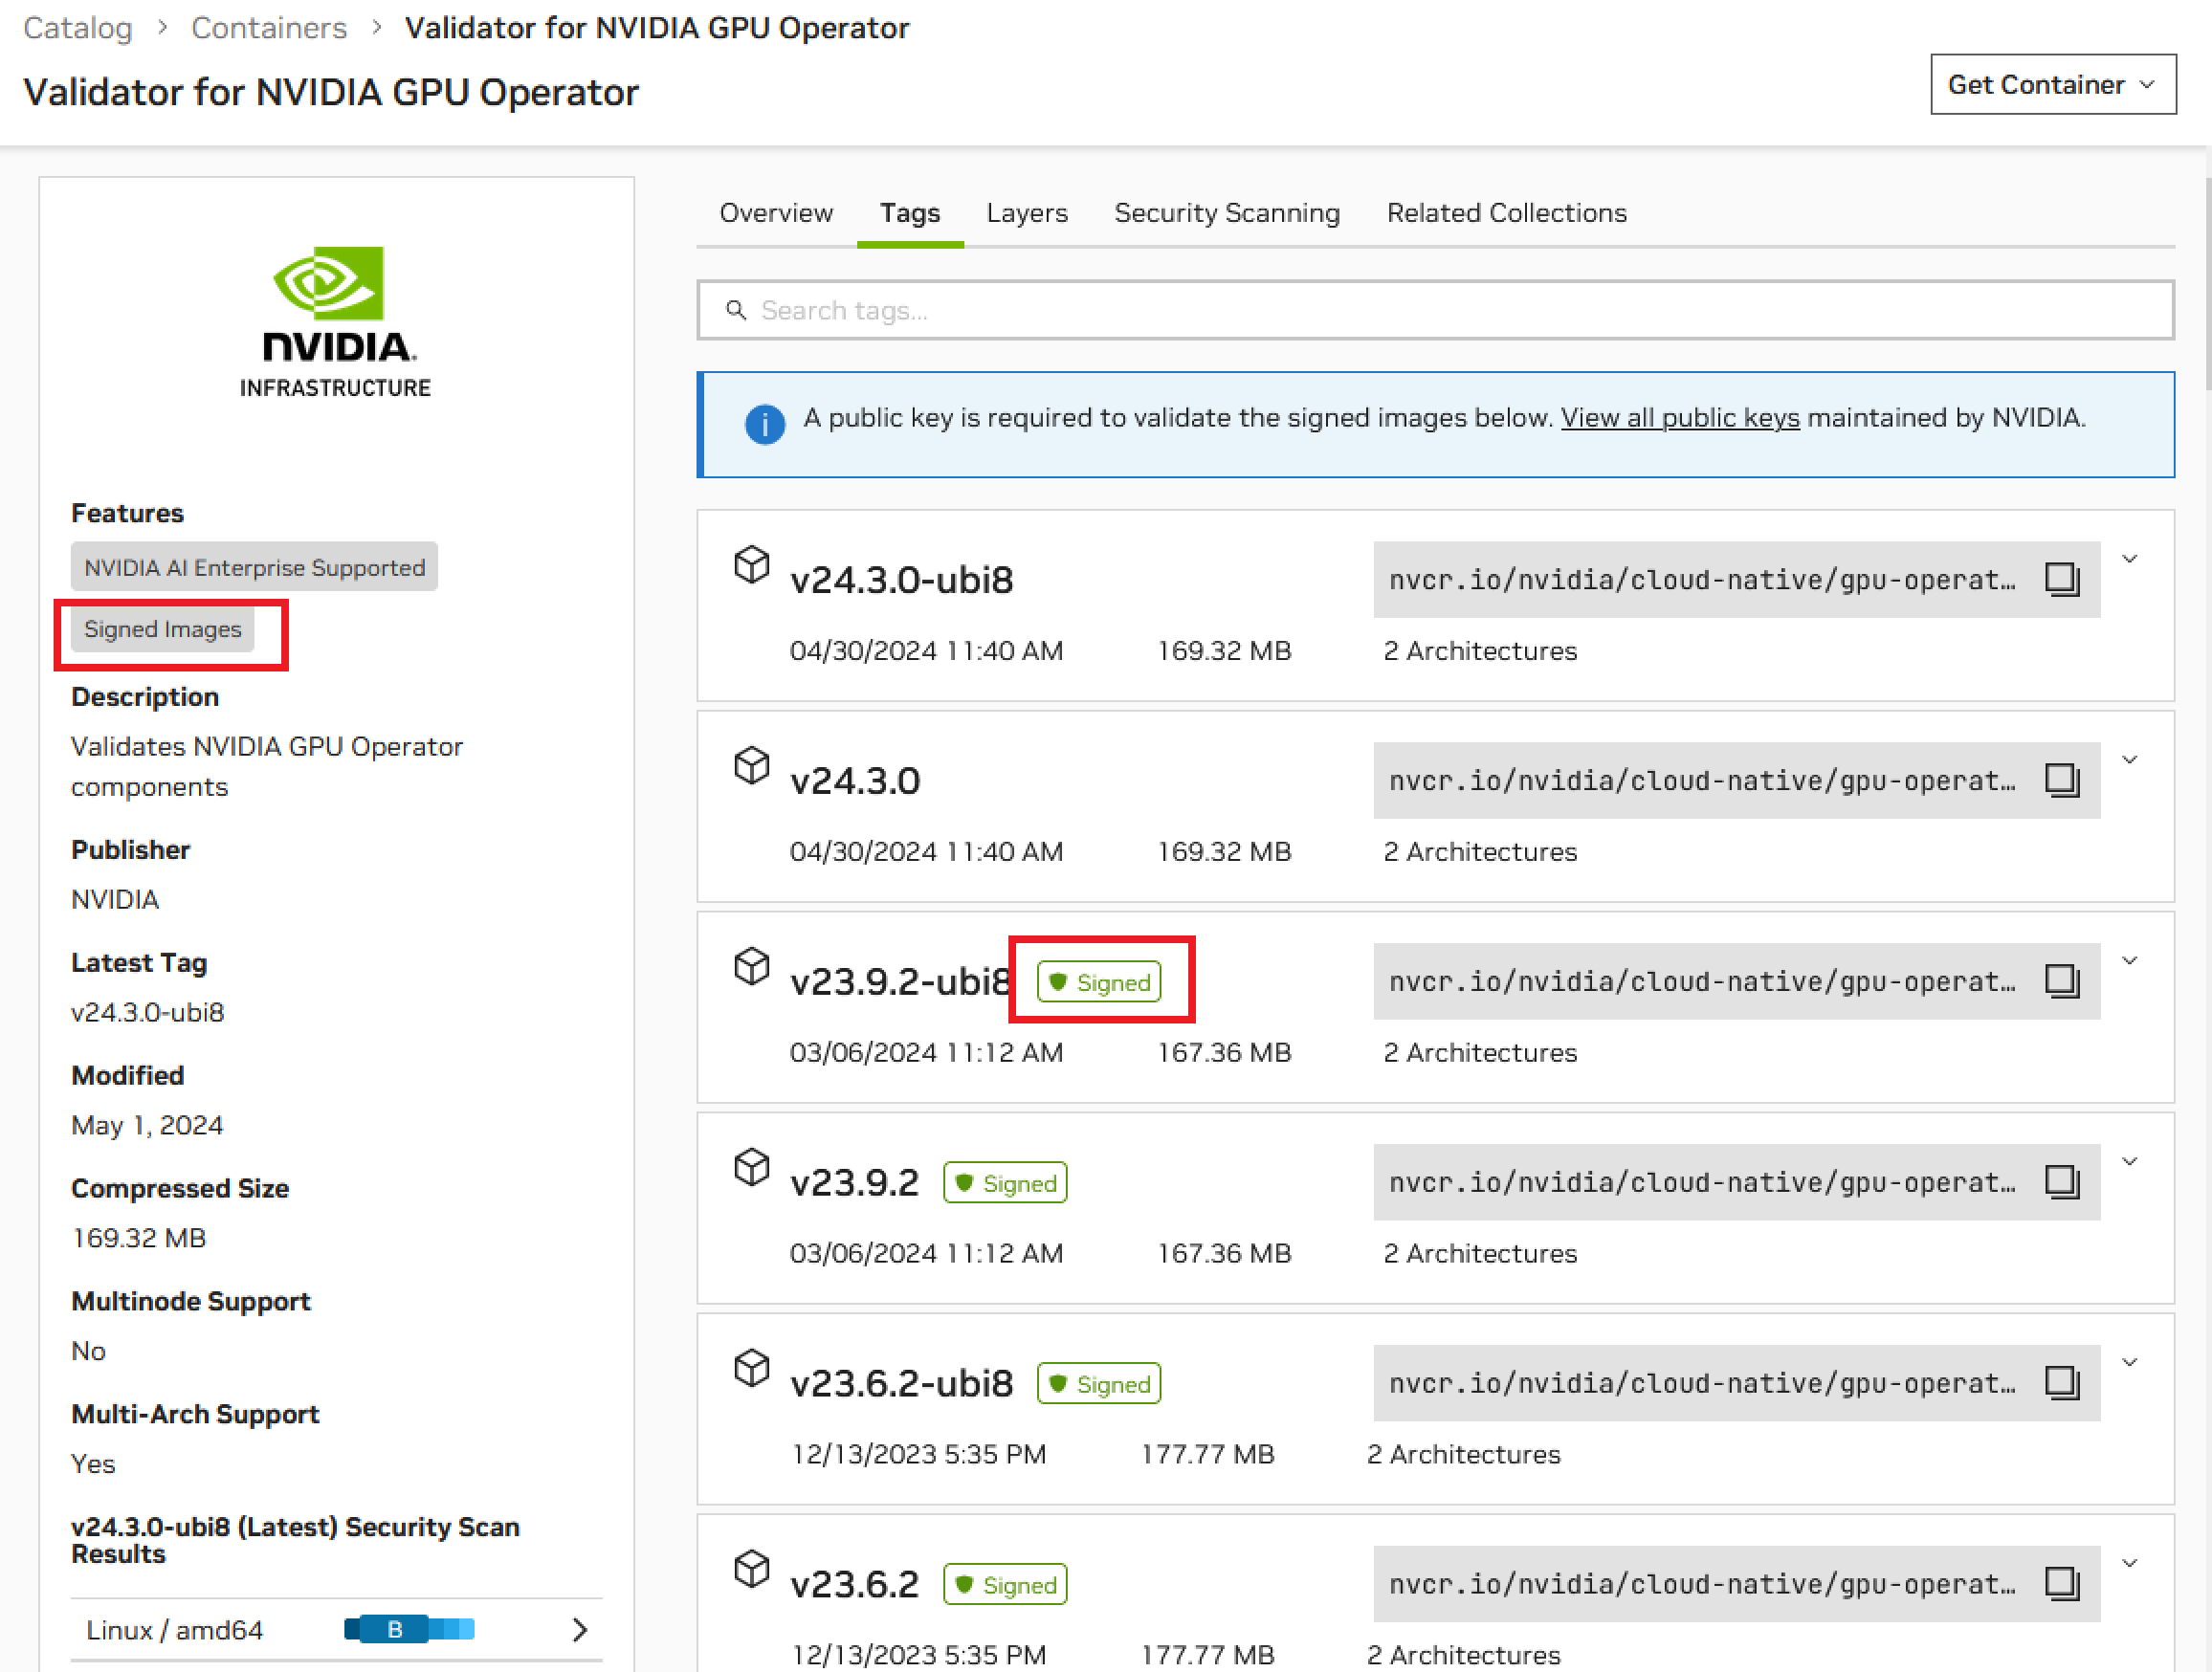
Task: Switch to the Layers tab
Action: coord(1027,213)
